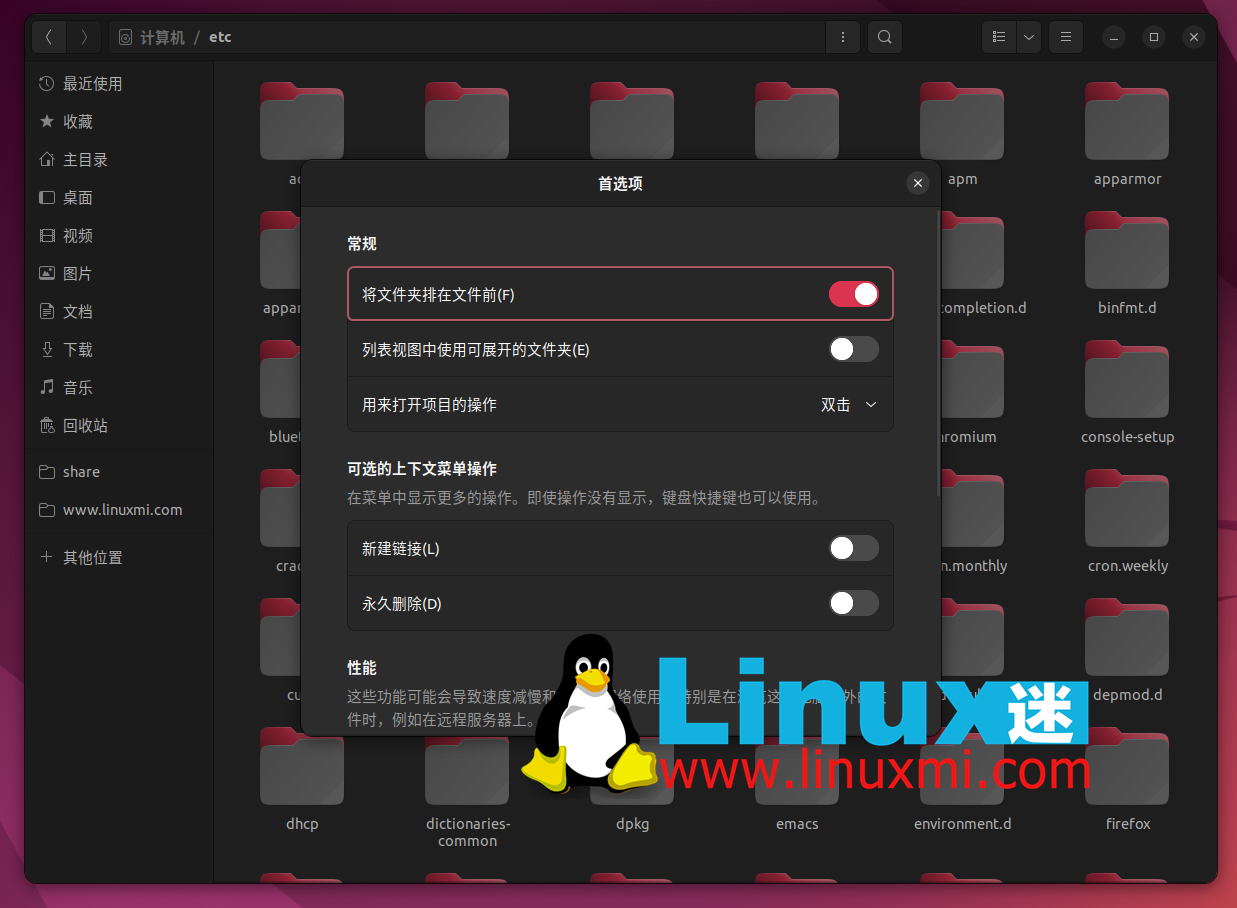Select the firefox folder
The height and width of the screenshot is (908, 1237).
pyautogui.click(x=1127, y=780)
